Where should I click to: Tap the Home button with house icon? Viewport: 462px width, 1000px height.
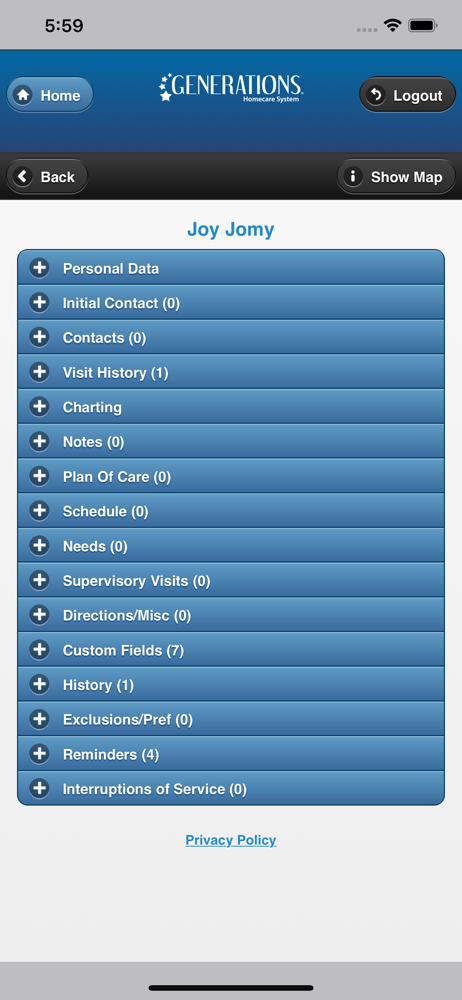50,95
